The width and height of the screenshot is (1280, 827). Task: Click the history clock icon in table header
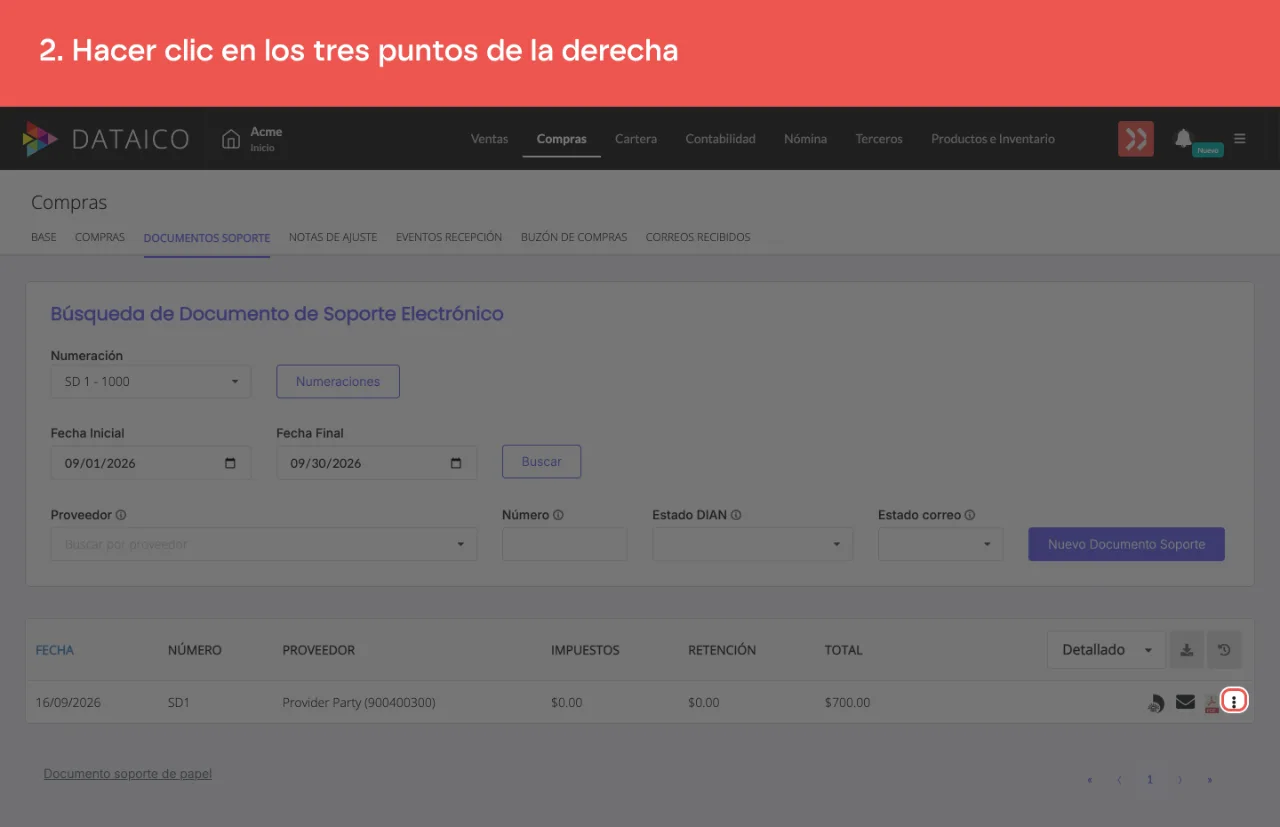(1224, 650)
